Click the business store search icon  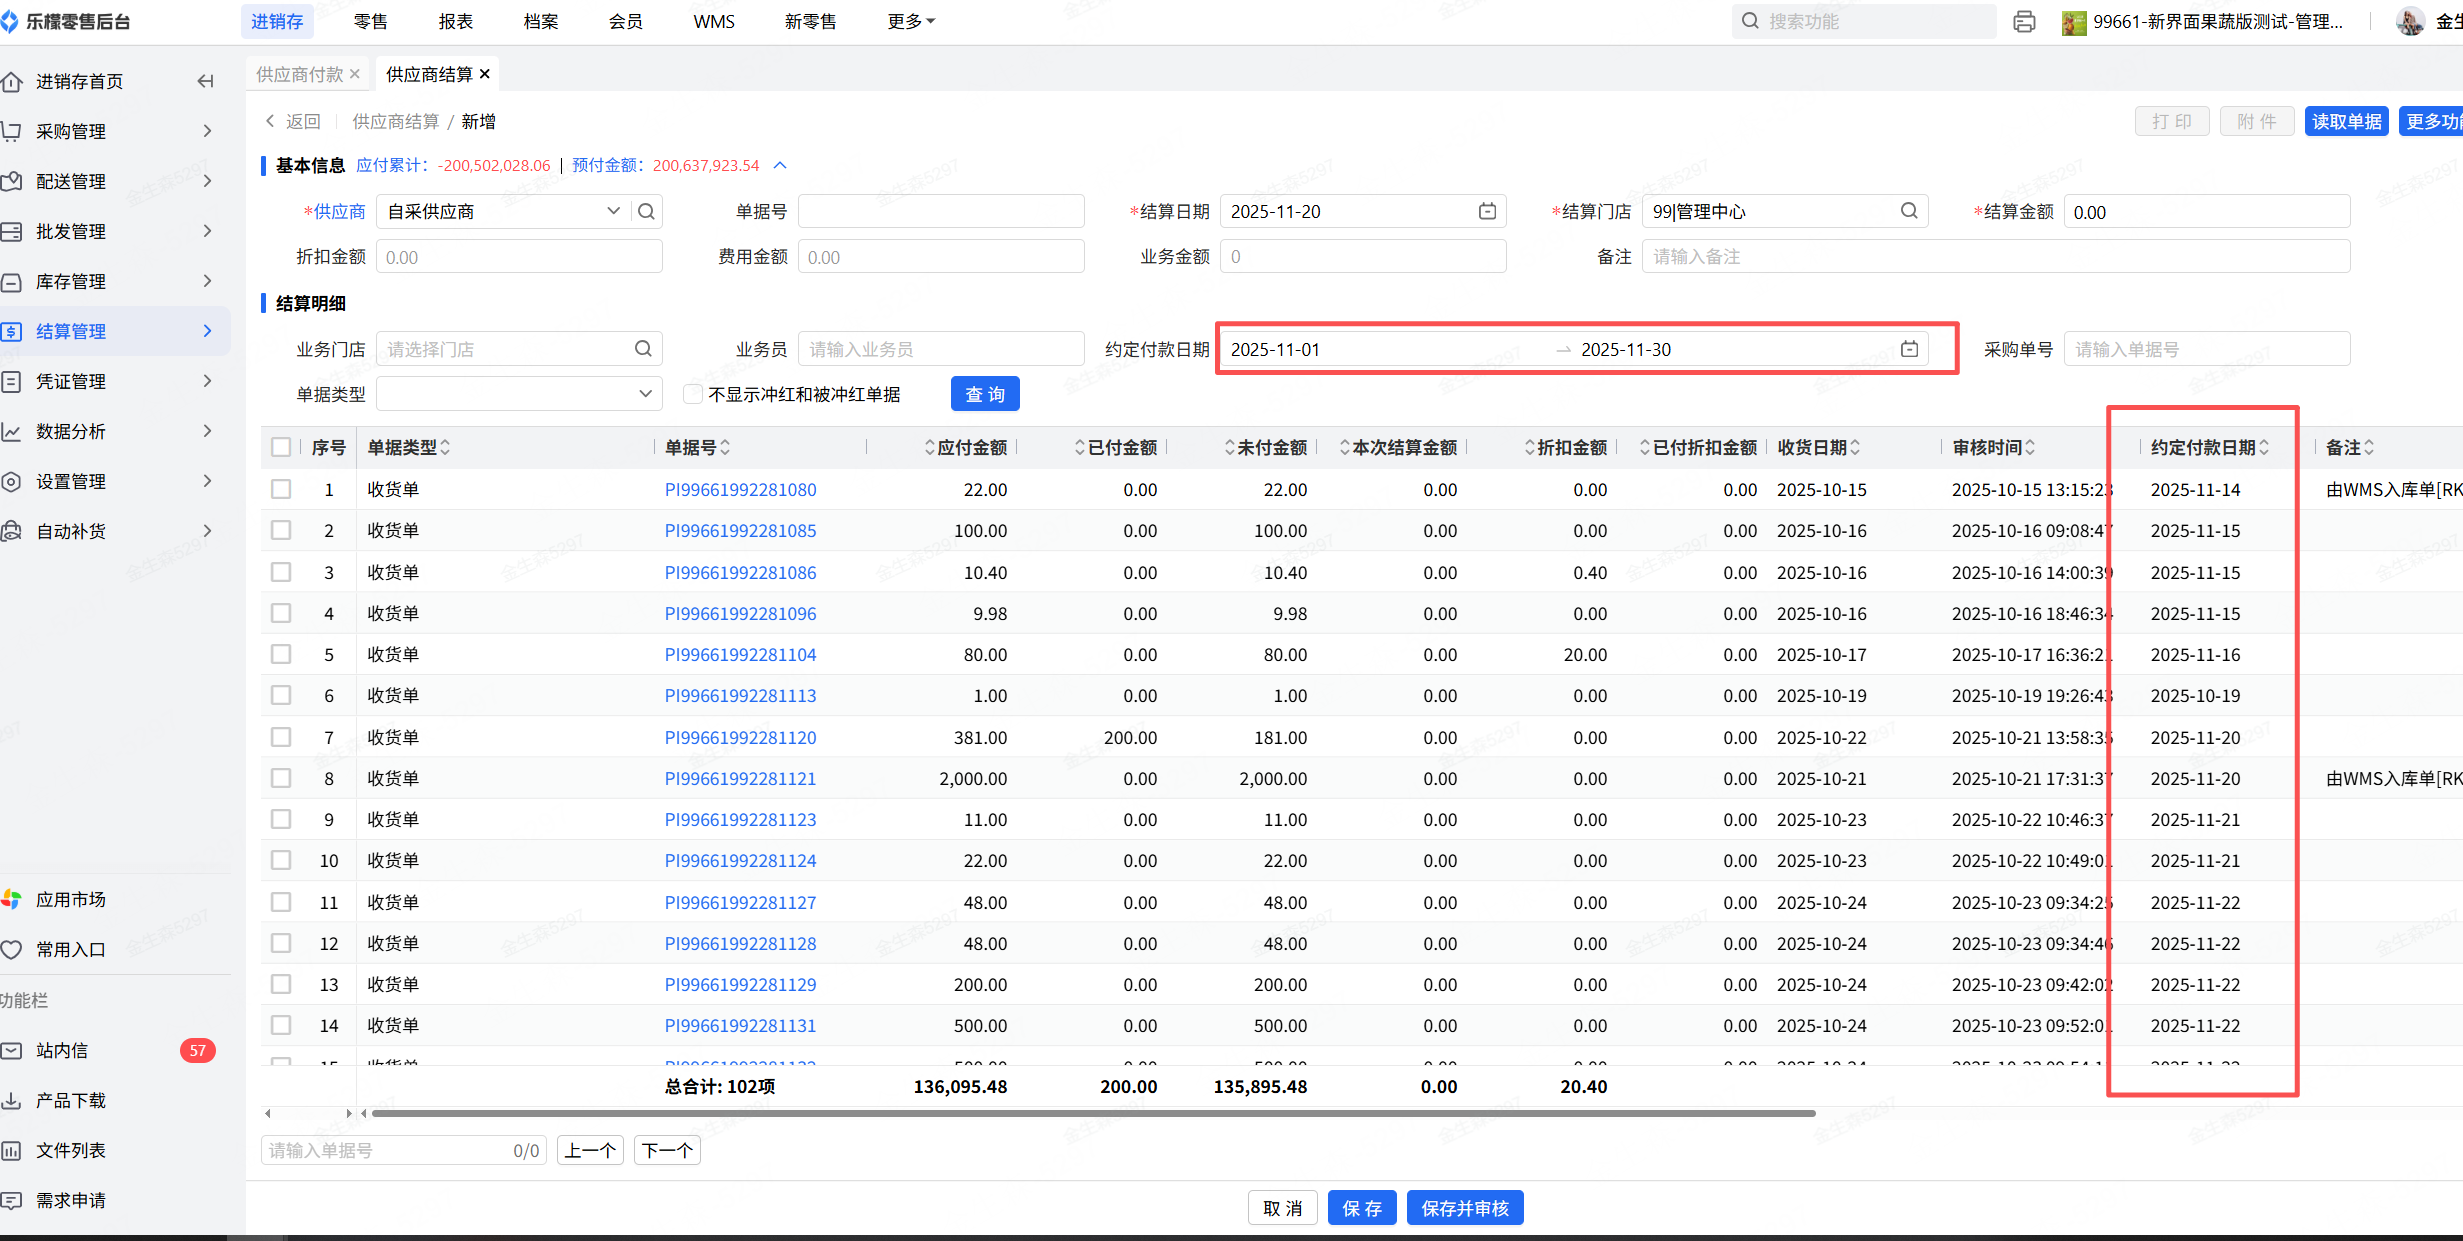pos(643,349)
